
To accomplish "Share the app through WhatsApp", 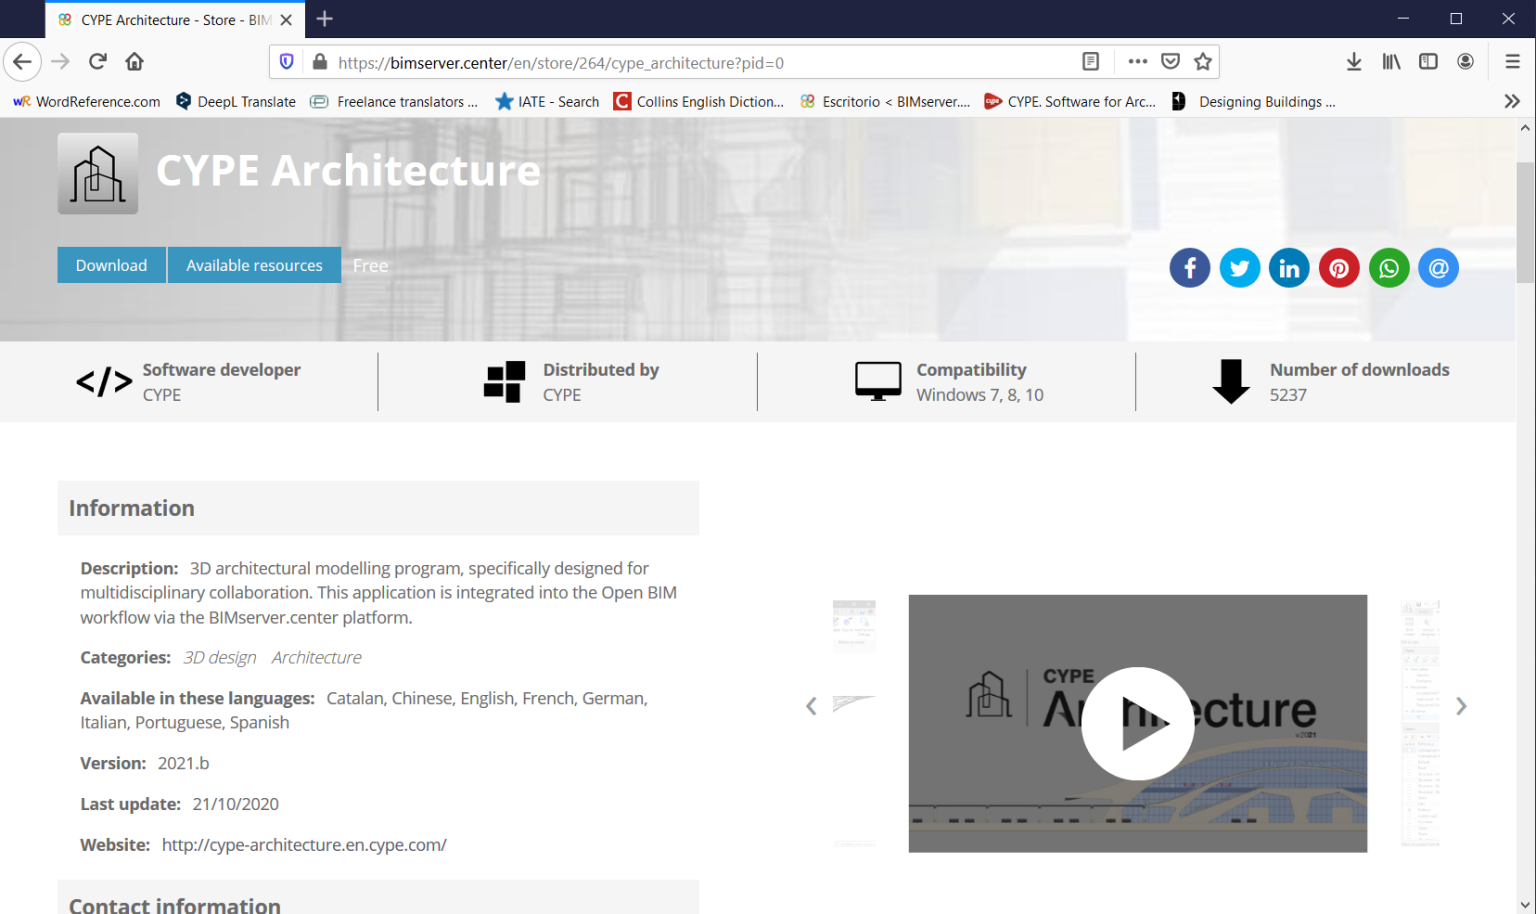I will tap(1389, 267).
